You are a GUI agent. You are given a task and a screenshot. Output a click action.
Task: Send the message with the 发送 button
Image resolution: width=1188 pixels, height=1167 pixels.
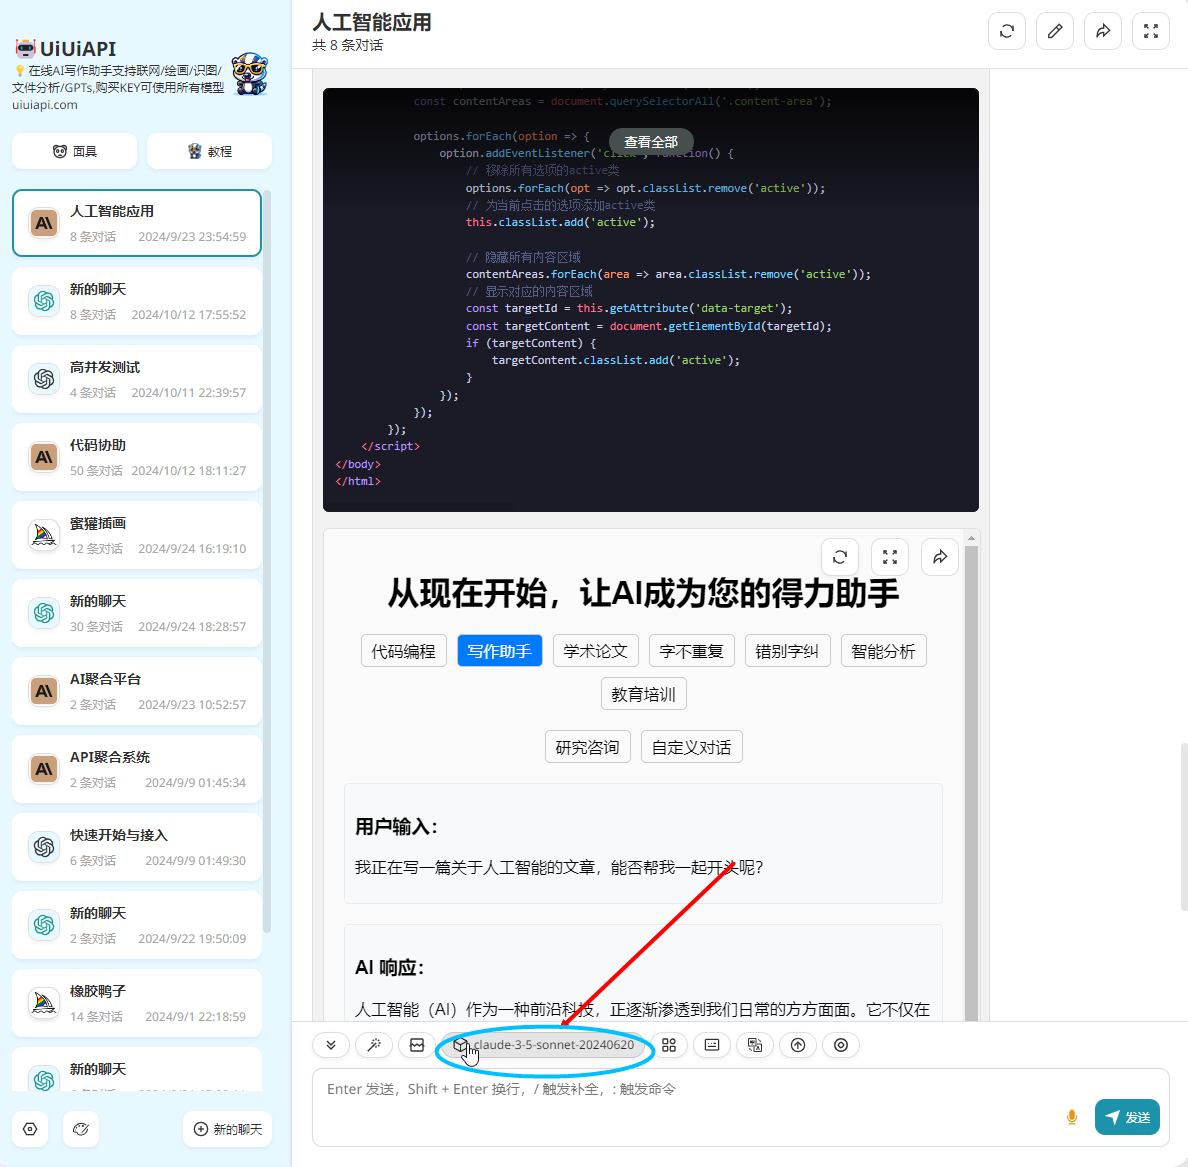pyautogui.click(x=1127, y=1117)
